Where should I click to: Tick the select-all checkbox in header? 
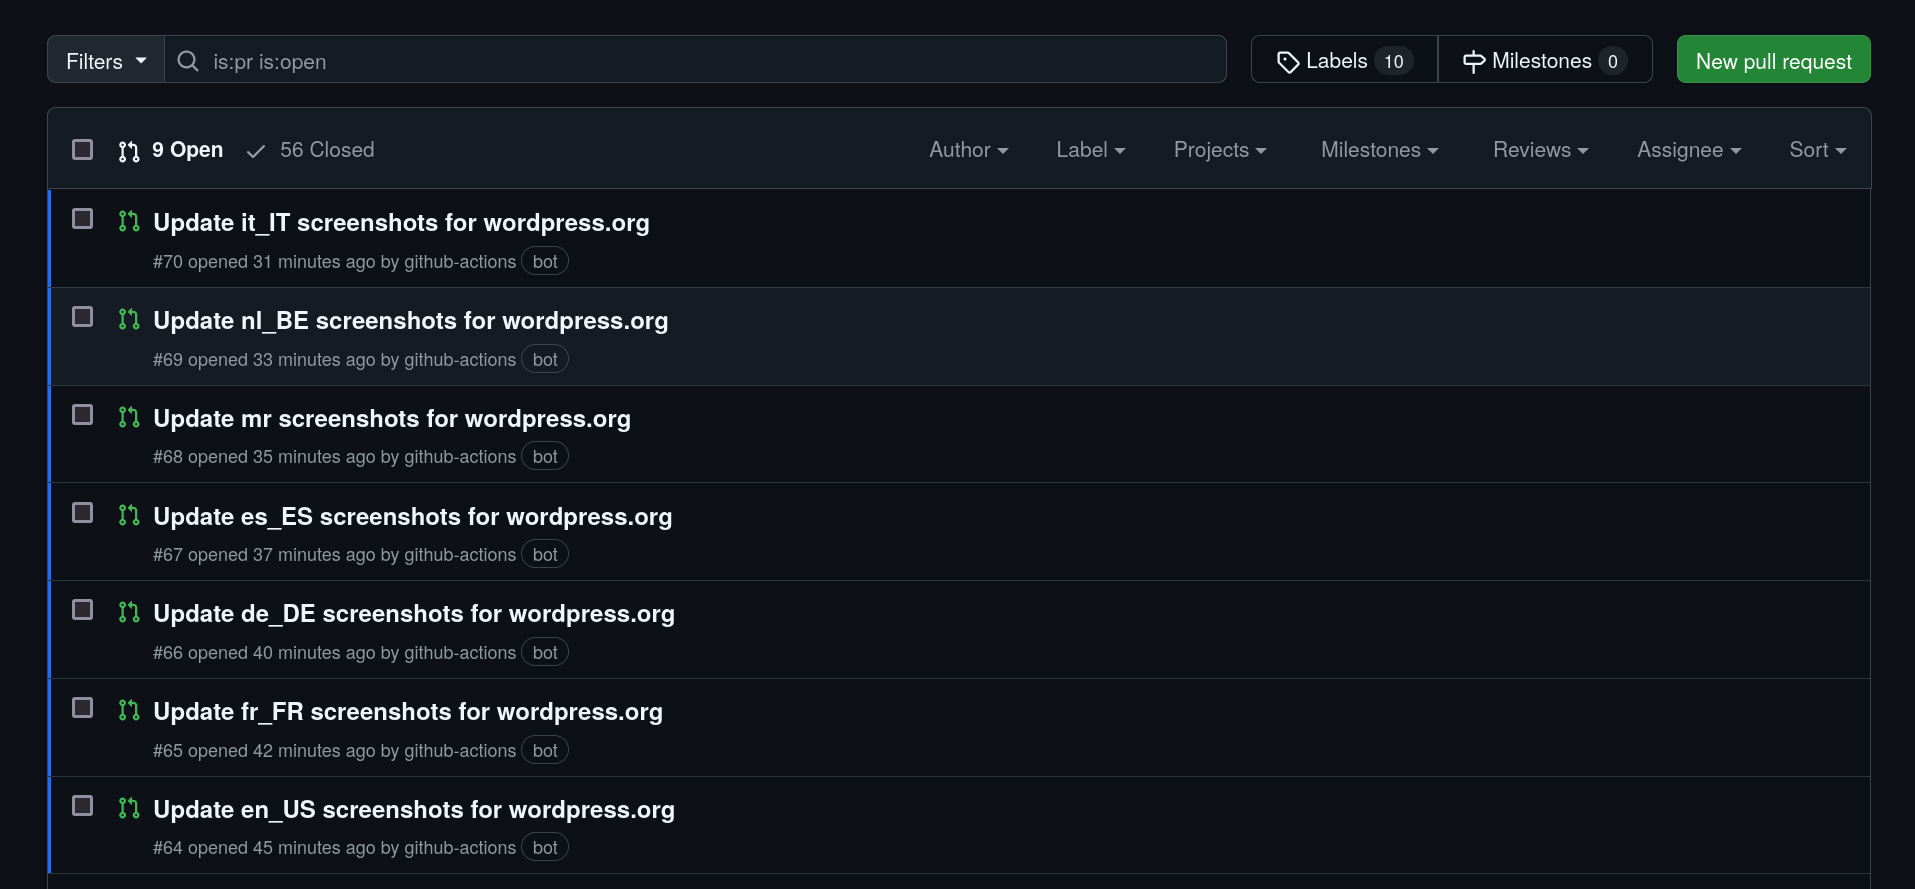[83, 150]
